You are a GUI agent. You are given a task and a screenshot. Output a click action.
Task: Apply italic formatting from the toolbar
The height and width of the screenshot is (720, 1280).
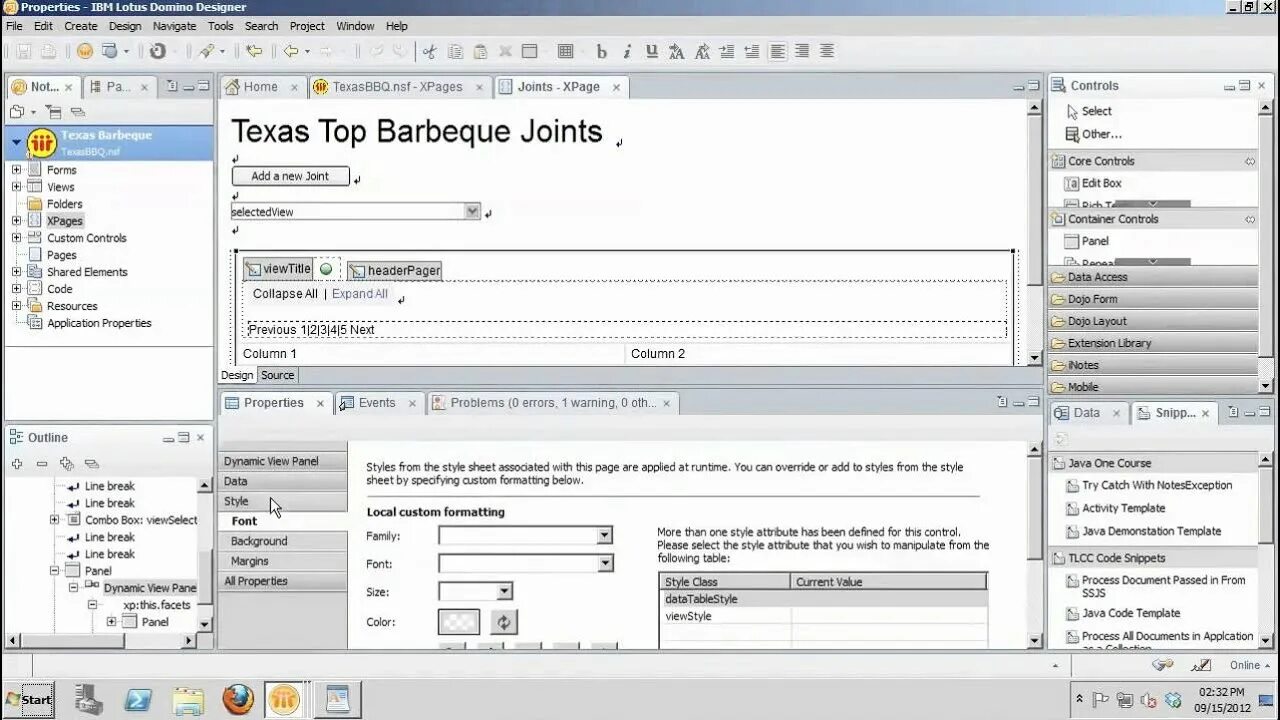click(626, 51)
